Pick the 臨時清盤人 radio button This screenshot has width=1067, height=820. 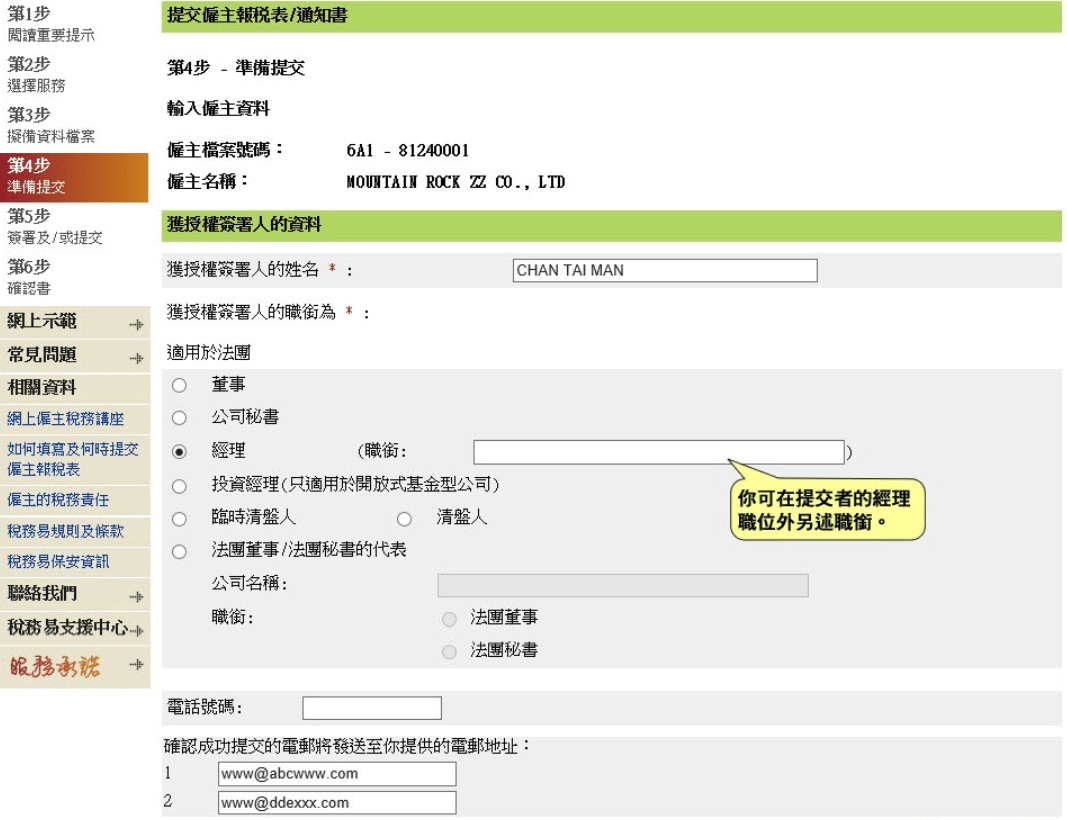pos(179,519)
